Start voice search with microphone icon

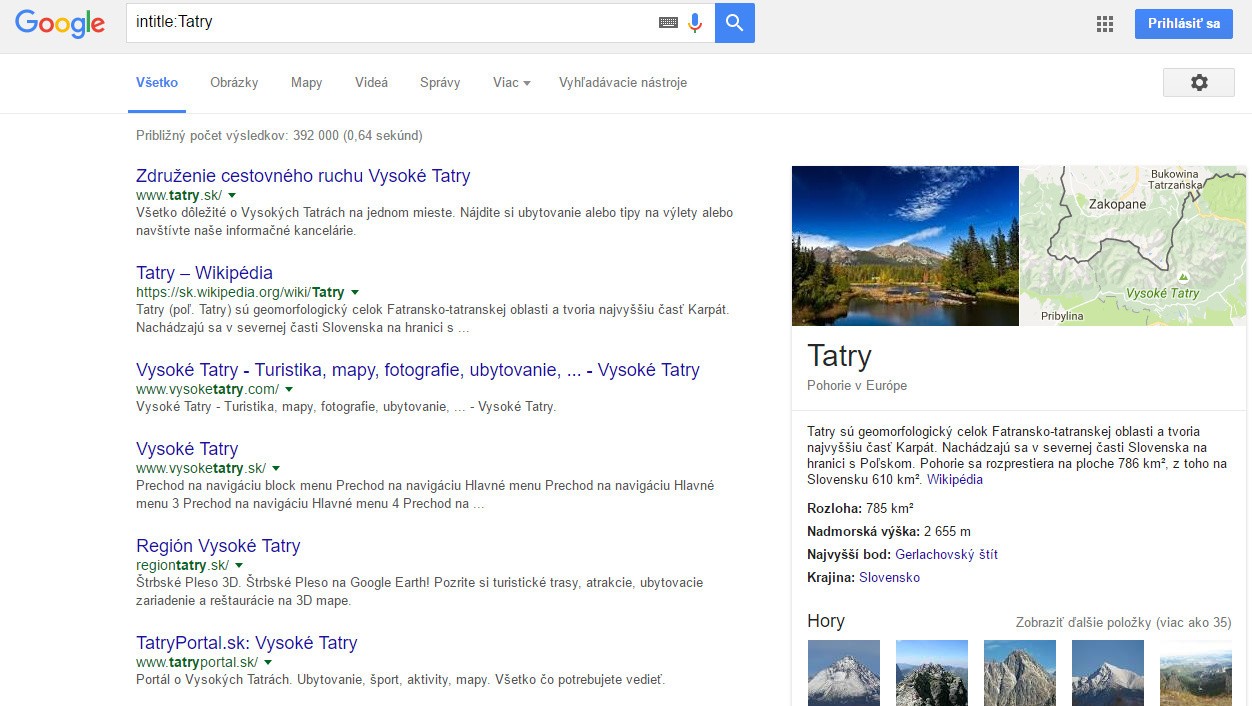coord(695,22)
